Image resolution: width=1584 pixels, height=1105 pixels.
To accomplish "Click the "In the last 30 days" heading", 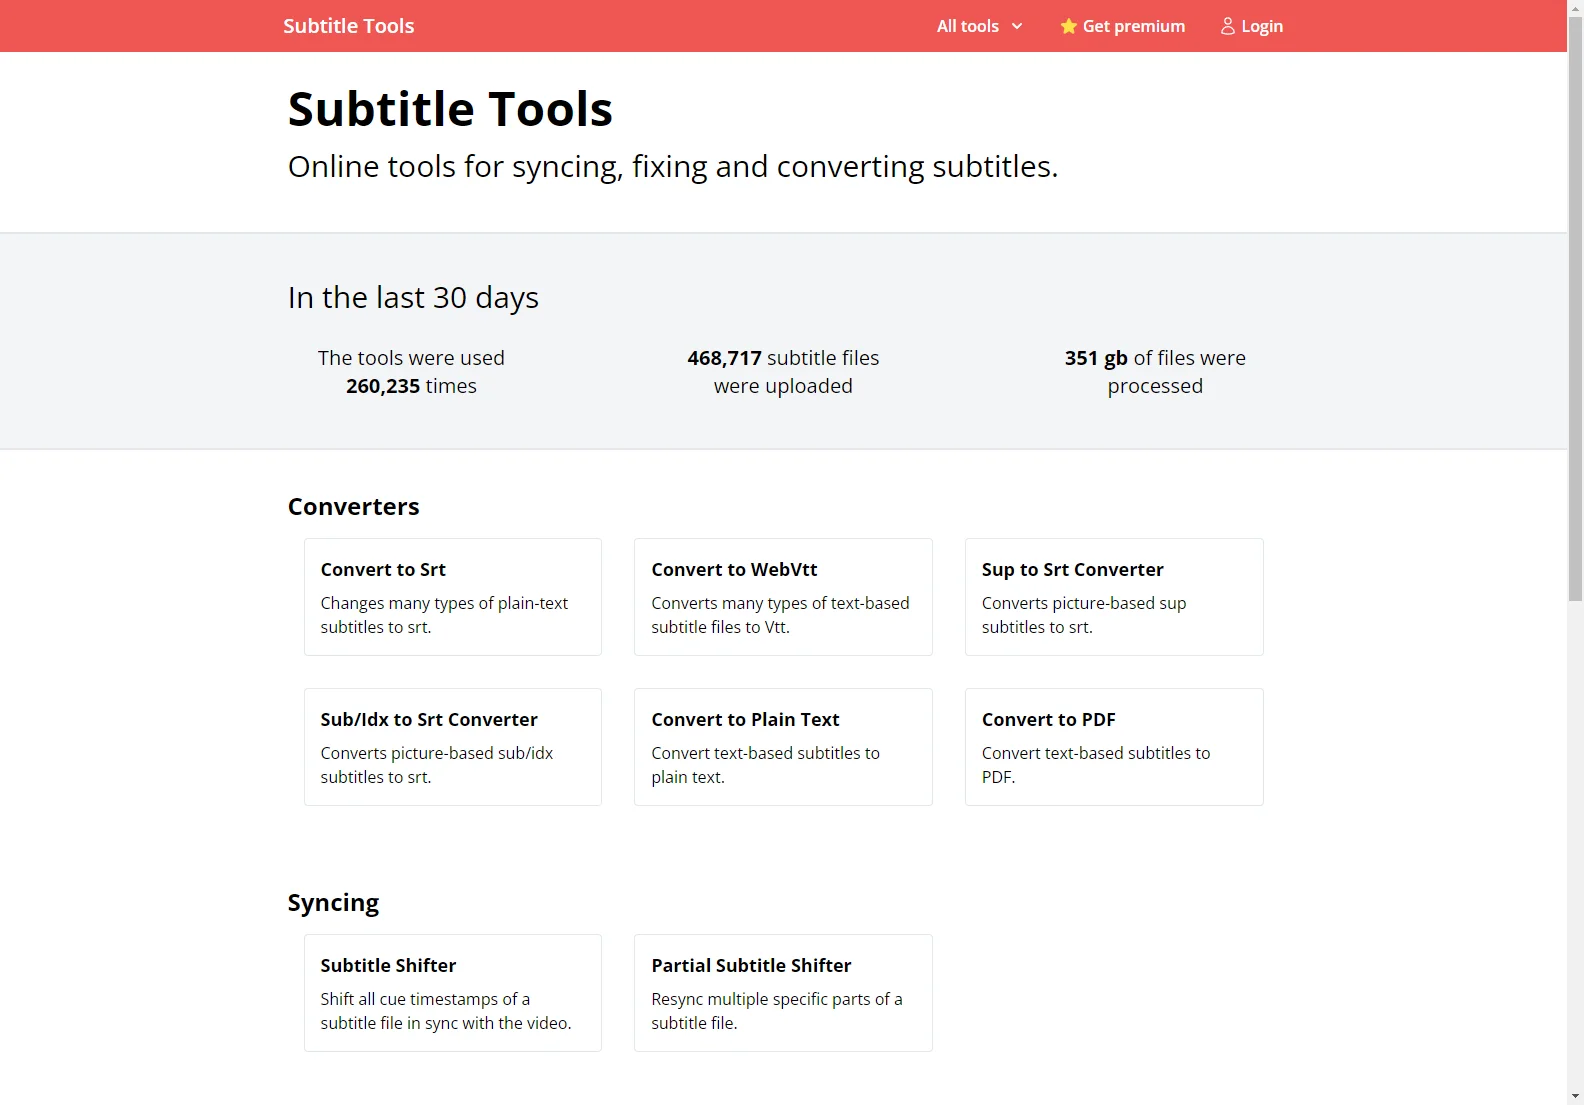I will 413,297.
